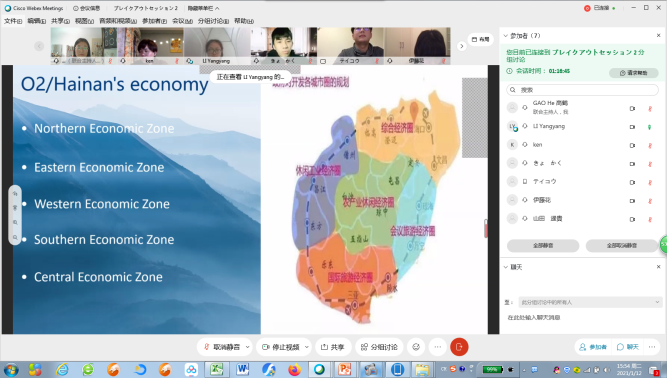The height and width of the screenshot is (378, 667).
Task: Click the participant search field
Action: [582, 90]
